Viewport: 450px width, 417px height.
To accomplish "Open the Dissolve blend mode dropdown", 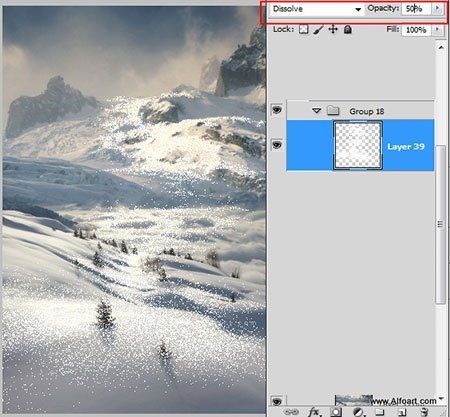I will [316, 9].
